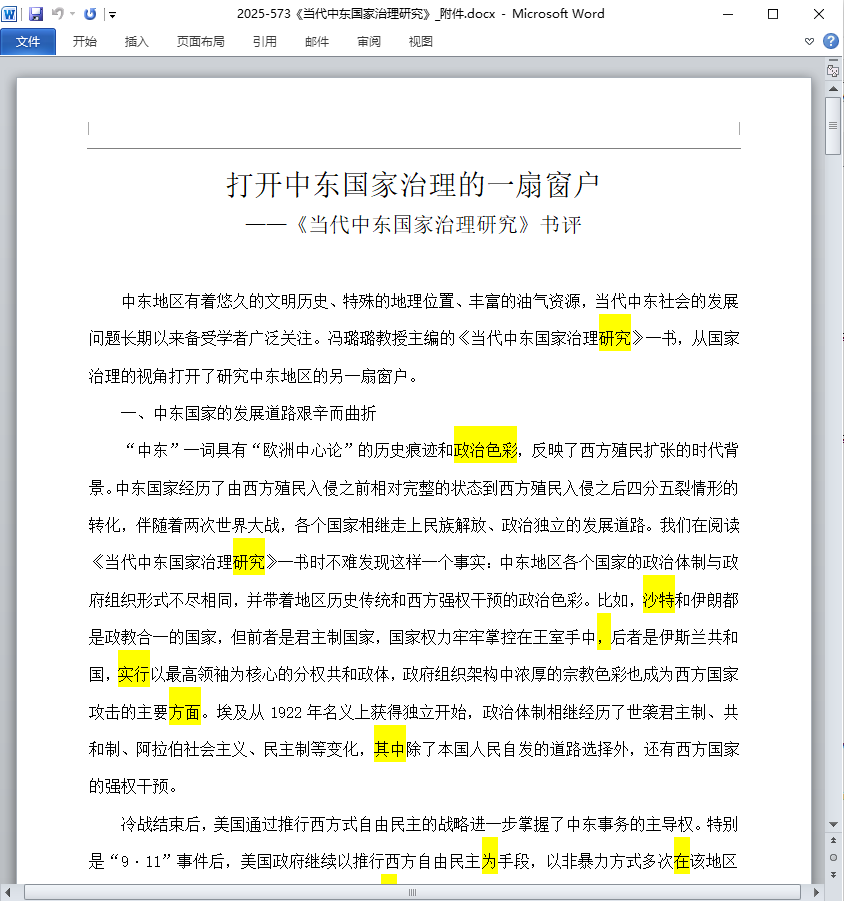
Task: Select the 页面布局 (Page Layout) tab
Action: (200, 41)
